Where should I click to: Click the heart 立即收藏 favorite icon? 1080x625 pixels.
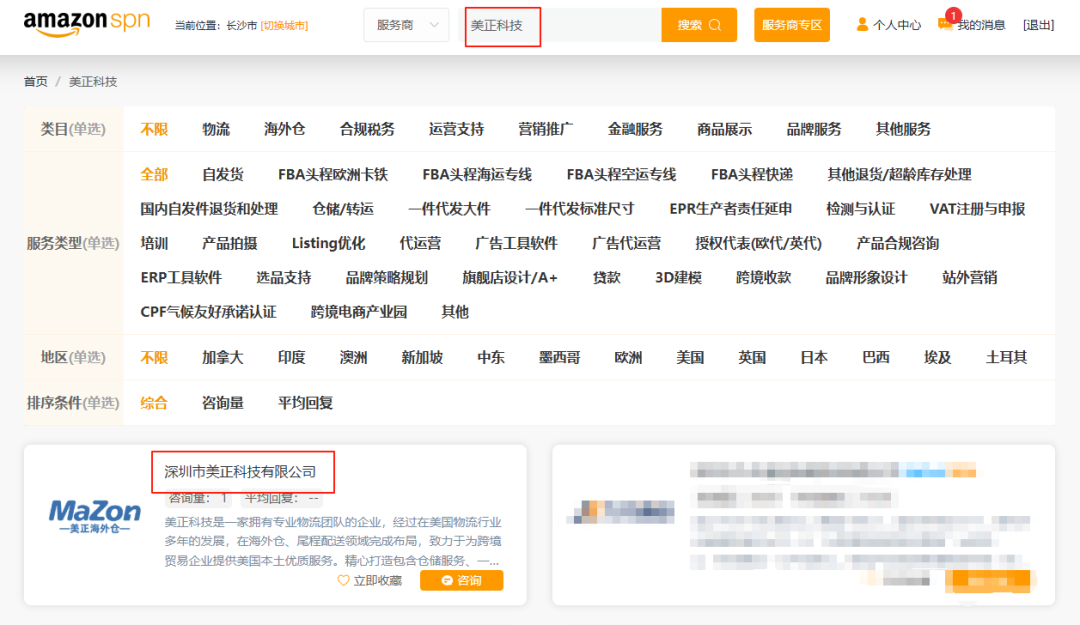(343, 580)
